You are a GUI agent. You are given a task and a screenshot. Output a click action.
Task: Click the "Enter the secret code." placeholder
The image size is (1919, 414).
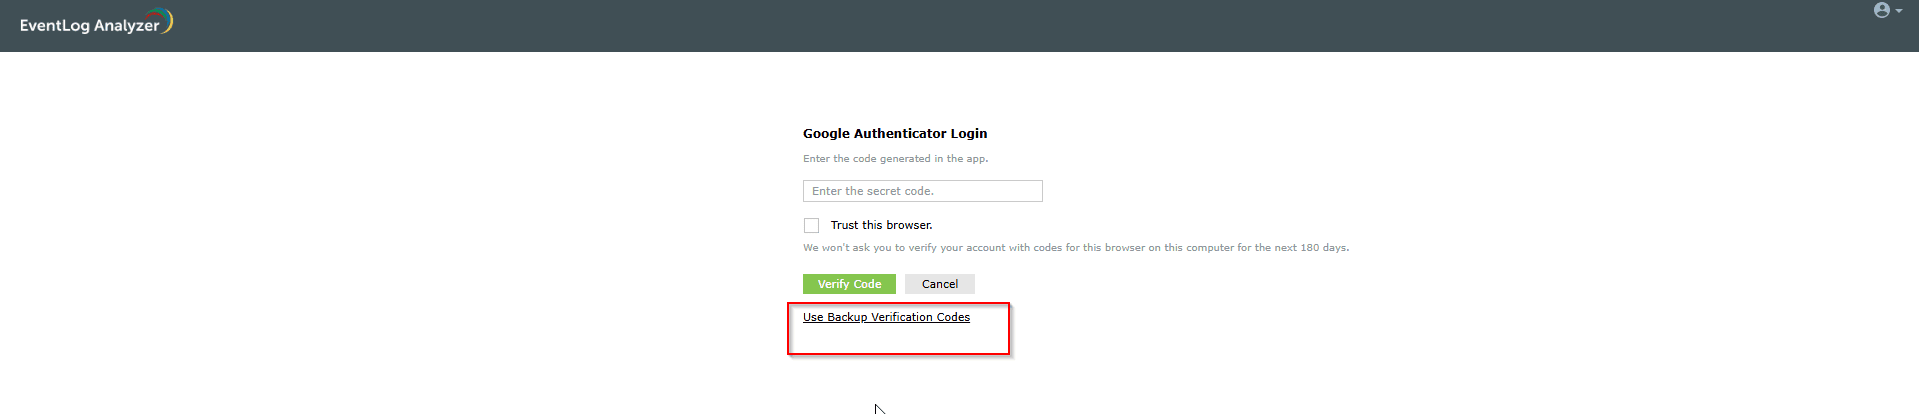pos(872,191)
